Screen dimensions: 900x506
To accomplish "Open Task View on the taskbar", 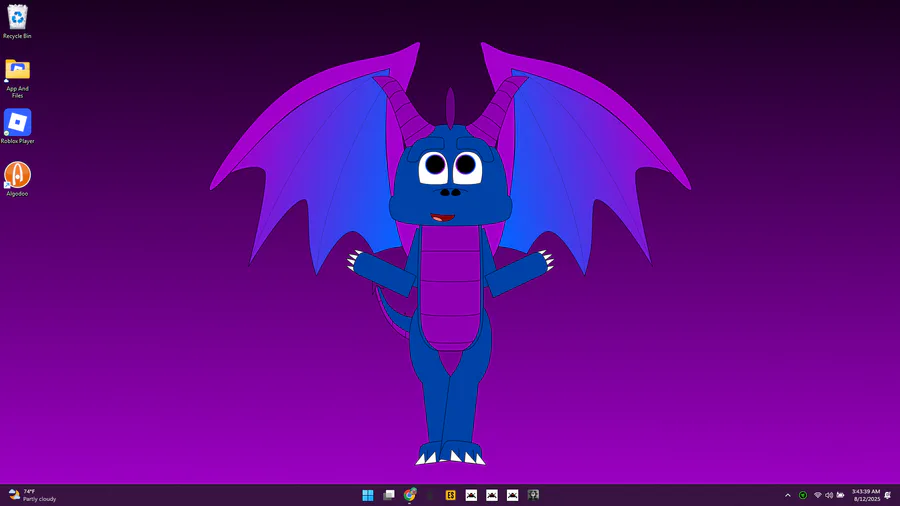I will click(x=389, y=495).
